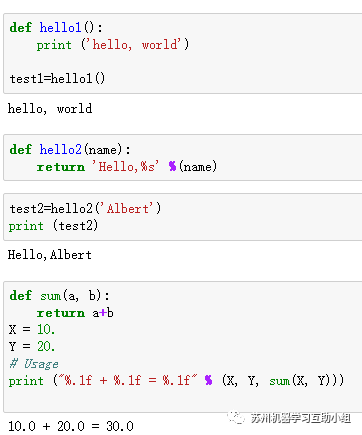Image resolution: width=362 pixels, height=435 pixels.
Task: Click the test1=hello1() code line
Action: [x=57, y=79]
